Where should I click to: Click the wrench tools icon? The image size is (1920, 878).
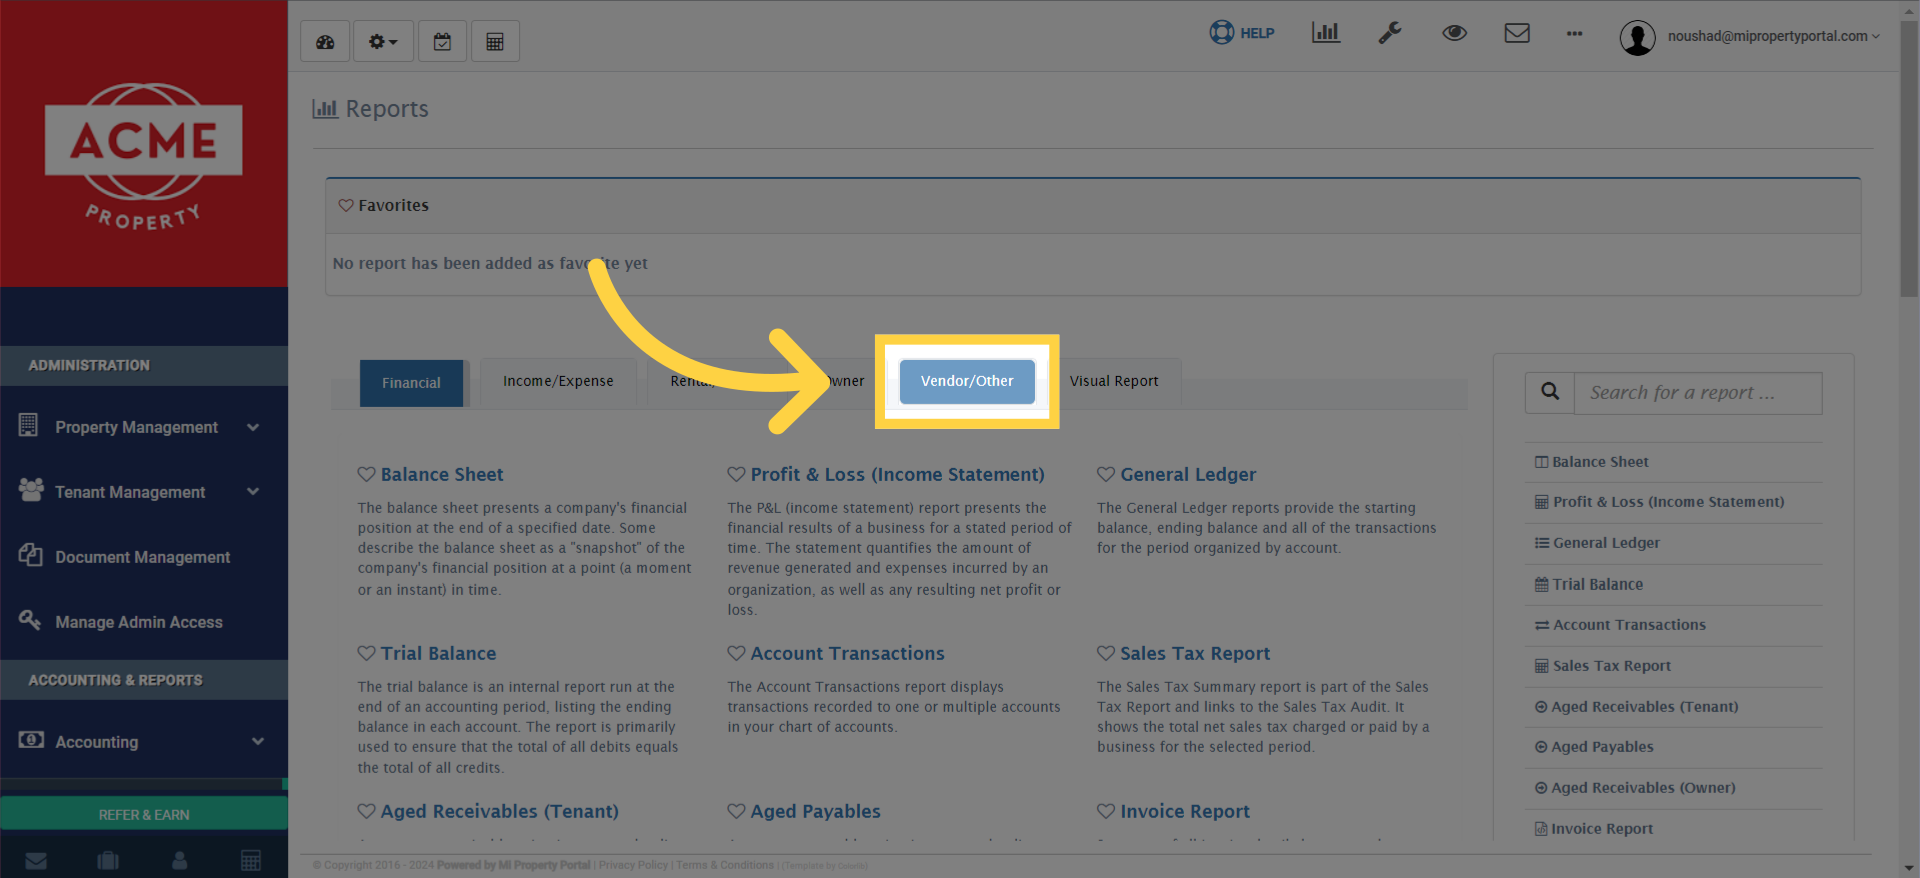coord(1390,33)
